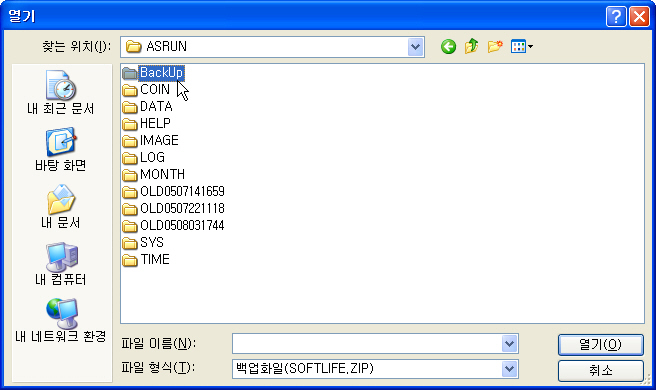Image resolution: width=656 pixels, height=390 pixels.
Task: Open 내 최근 문서 in places bar
Action: click(x=61, y=92)
